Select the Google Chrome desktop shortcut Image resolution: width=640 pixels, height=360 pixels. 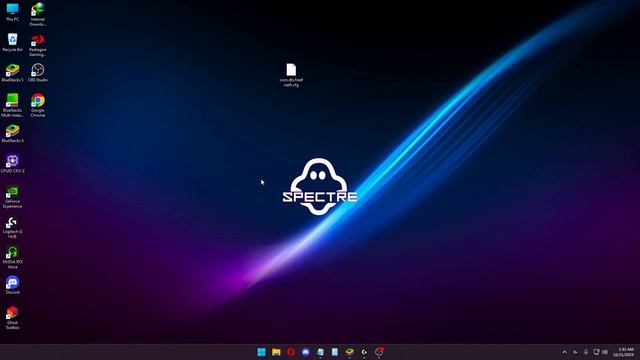coord(38,105)
